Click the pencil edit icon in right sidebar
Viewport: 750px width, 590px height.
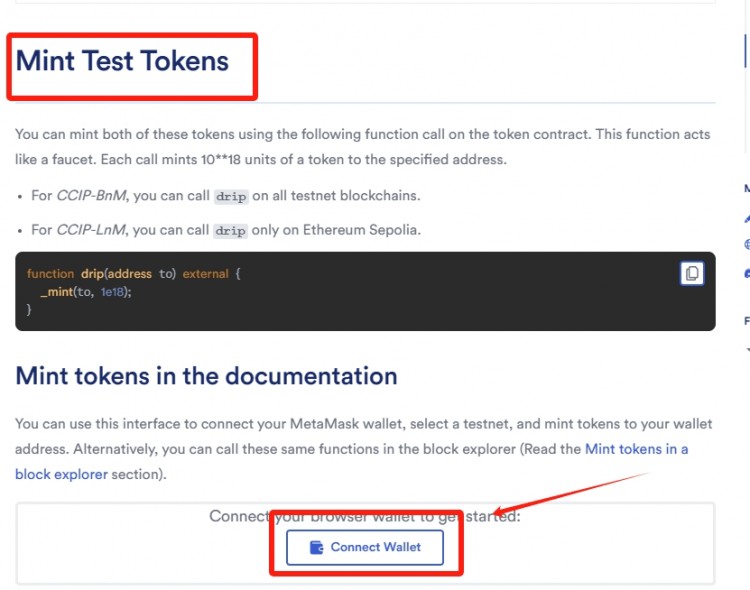747,219
